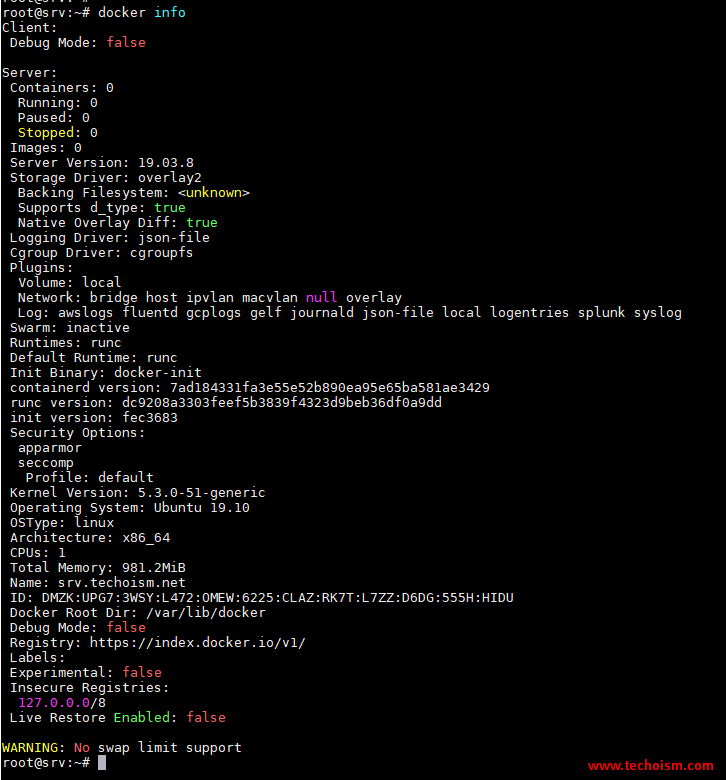The image size is (726, 780).
Task: Click 'Swarm: inactive' line
Action: (x=70, y=327)
